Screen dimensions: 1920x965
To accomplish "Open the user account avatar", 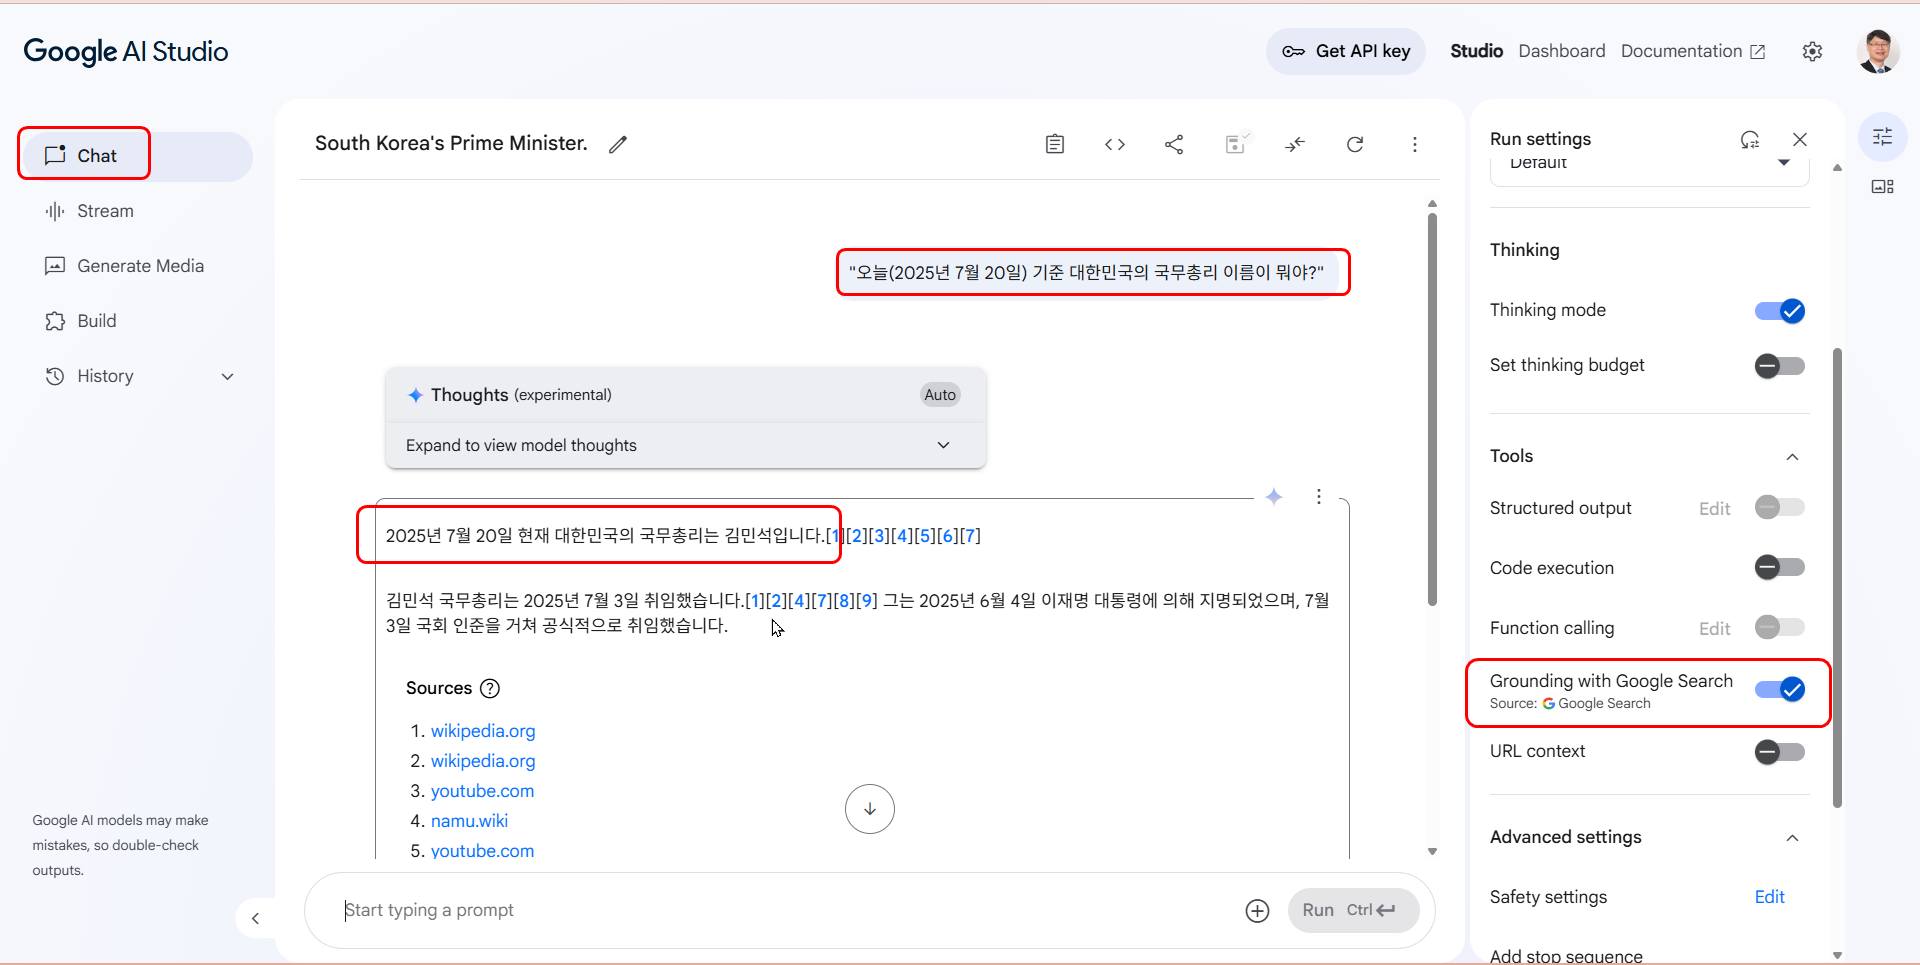I will pos(1878,51).
